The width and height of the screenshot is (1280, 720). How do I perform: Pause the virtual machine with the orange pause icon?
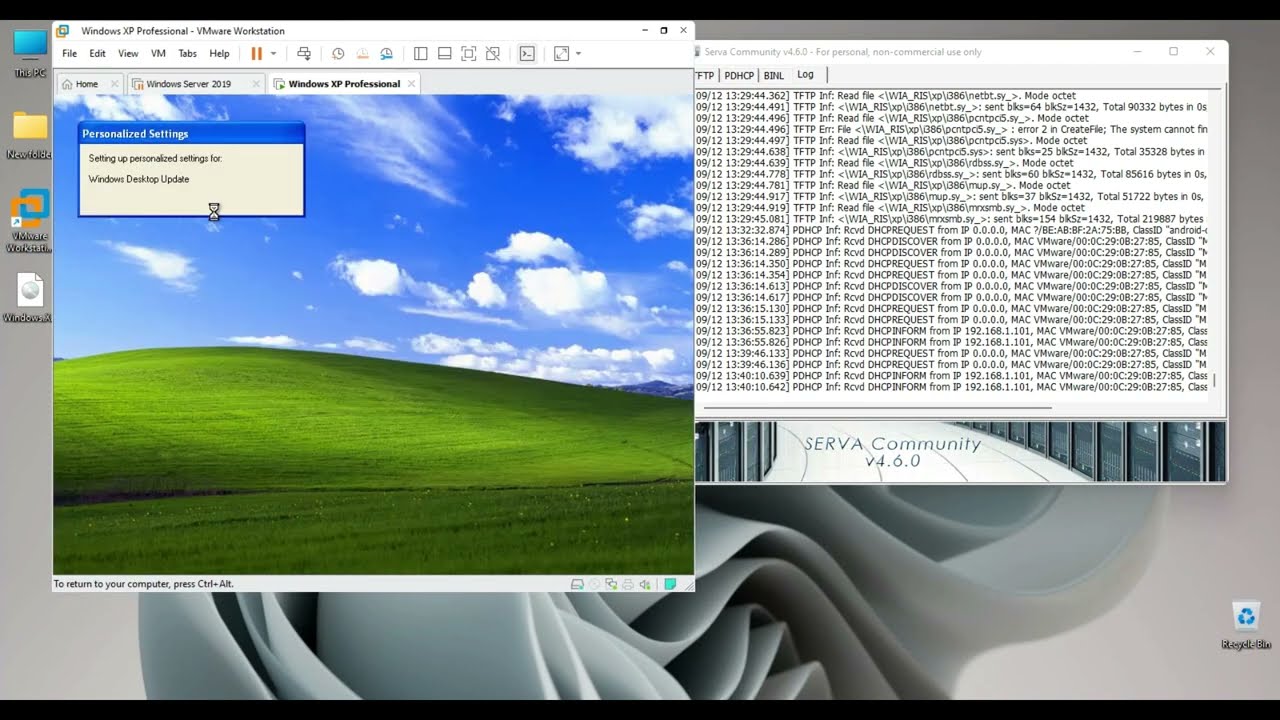tap(256, 54)
